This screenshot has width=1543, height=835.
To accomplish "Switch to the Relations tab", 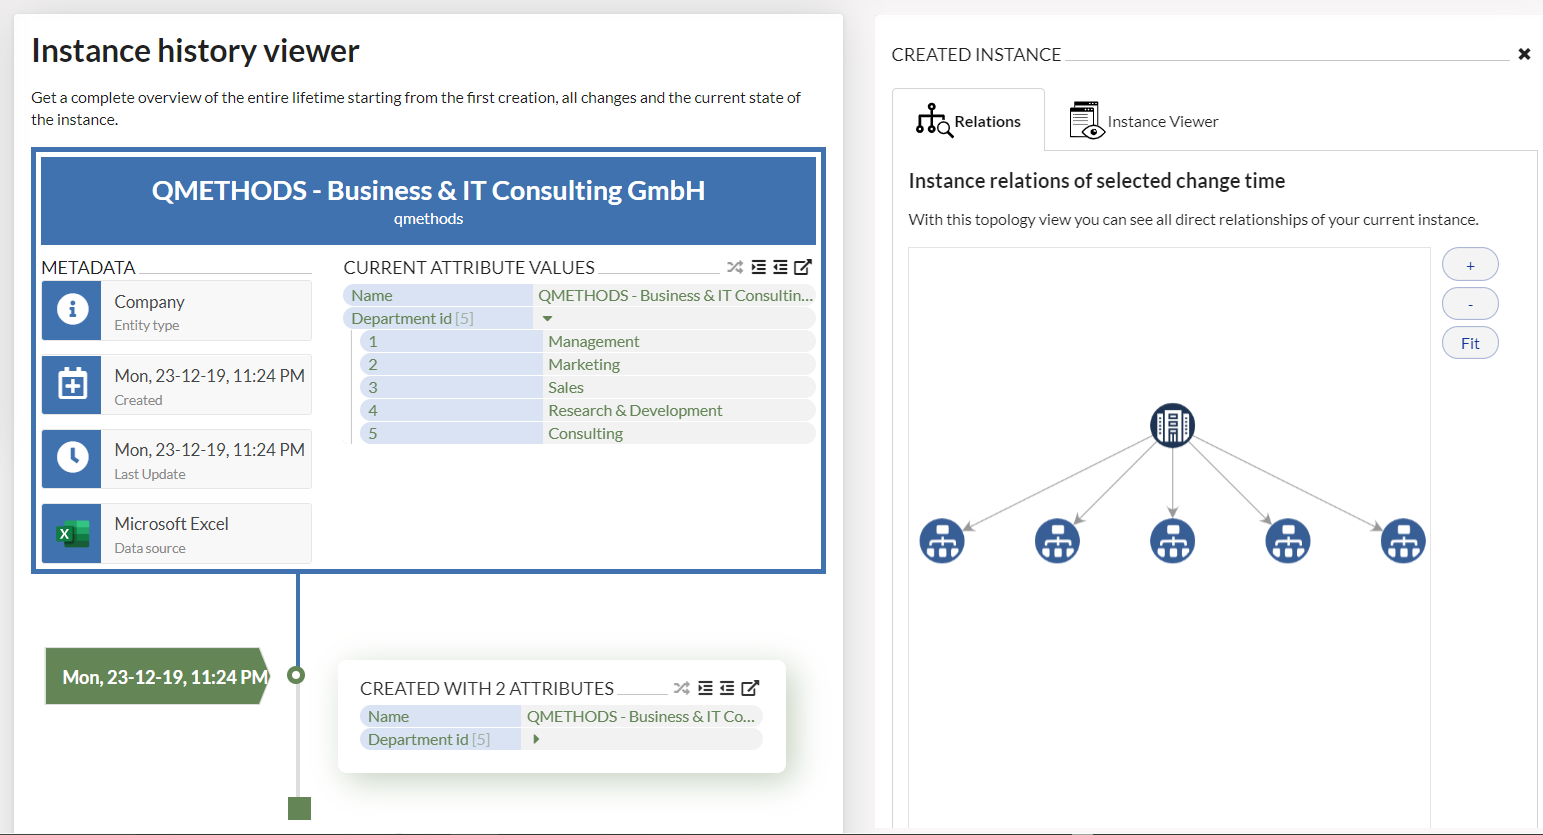I will [x=968, y=120].
